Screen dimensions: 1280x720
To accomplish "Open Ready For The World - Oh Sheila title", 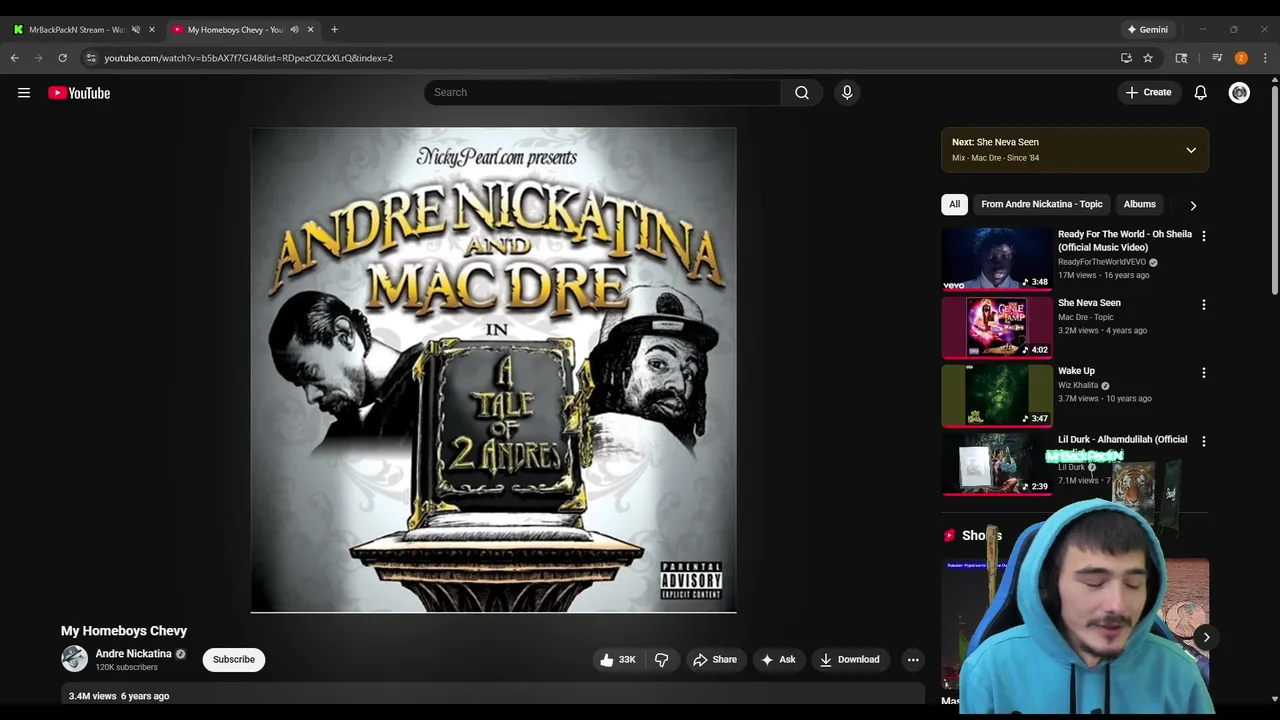I will point(1125,240).
